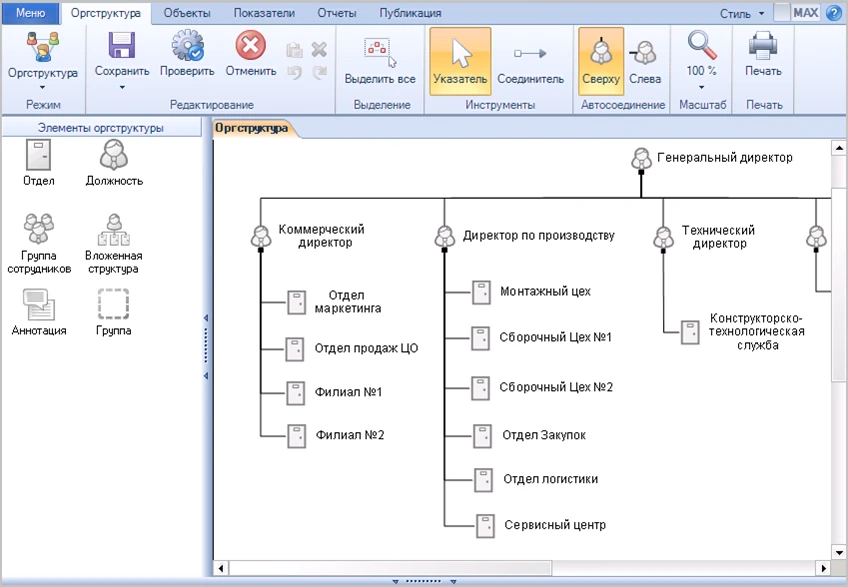The width and height of the screenshot is (848, 587).
Task: Open the Стиль style dropdown
Action: pyautogui.click(x=742, y=13)
